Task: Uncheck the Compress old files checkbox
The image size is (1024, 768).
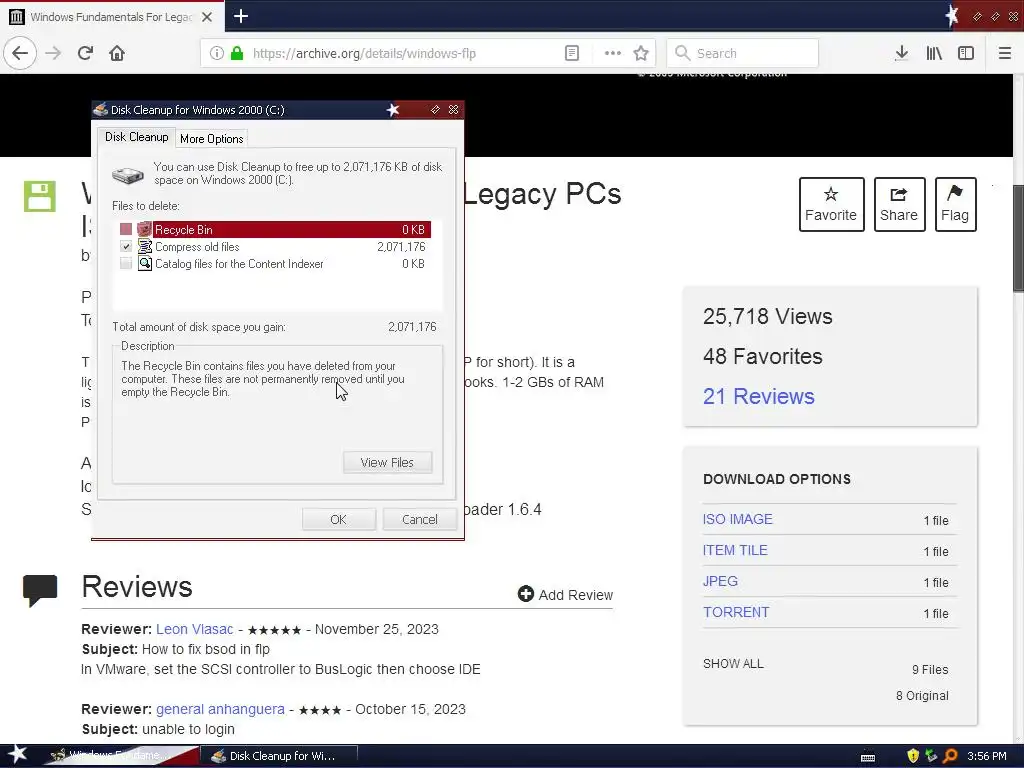Action: click(126, 246)
